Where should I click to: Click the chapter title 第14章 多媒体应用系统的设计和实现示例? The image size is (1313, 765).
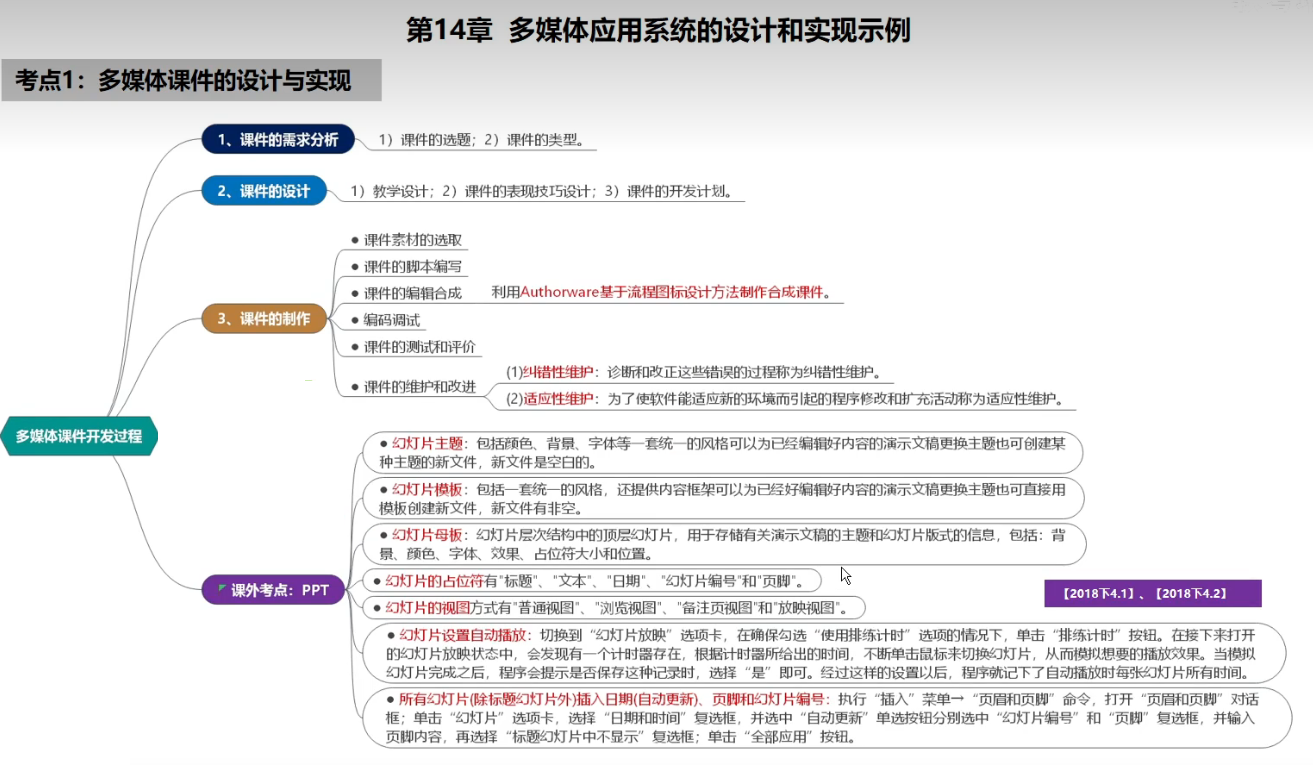[x=657, y=31]
